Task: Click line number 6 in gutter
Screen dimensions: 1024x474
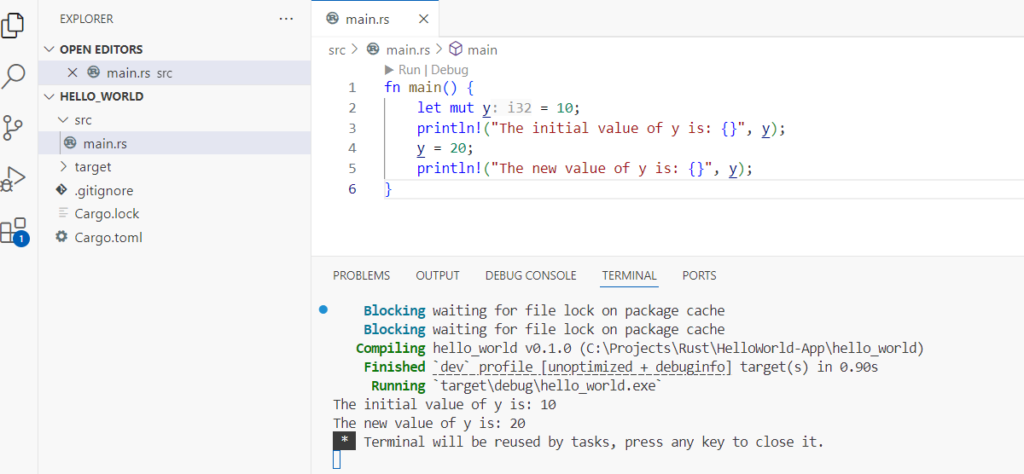Action: (353, 189)
